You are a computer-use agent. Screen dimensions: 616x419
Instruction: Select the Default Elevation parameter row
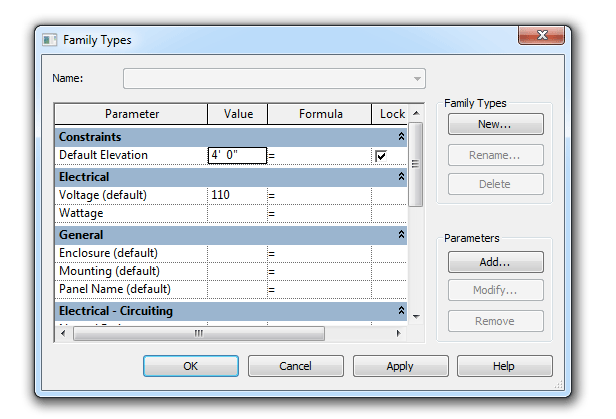[131, 155]
